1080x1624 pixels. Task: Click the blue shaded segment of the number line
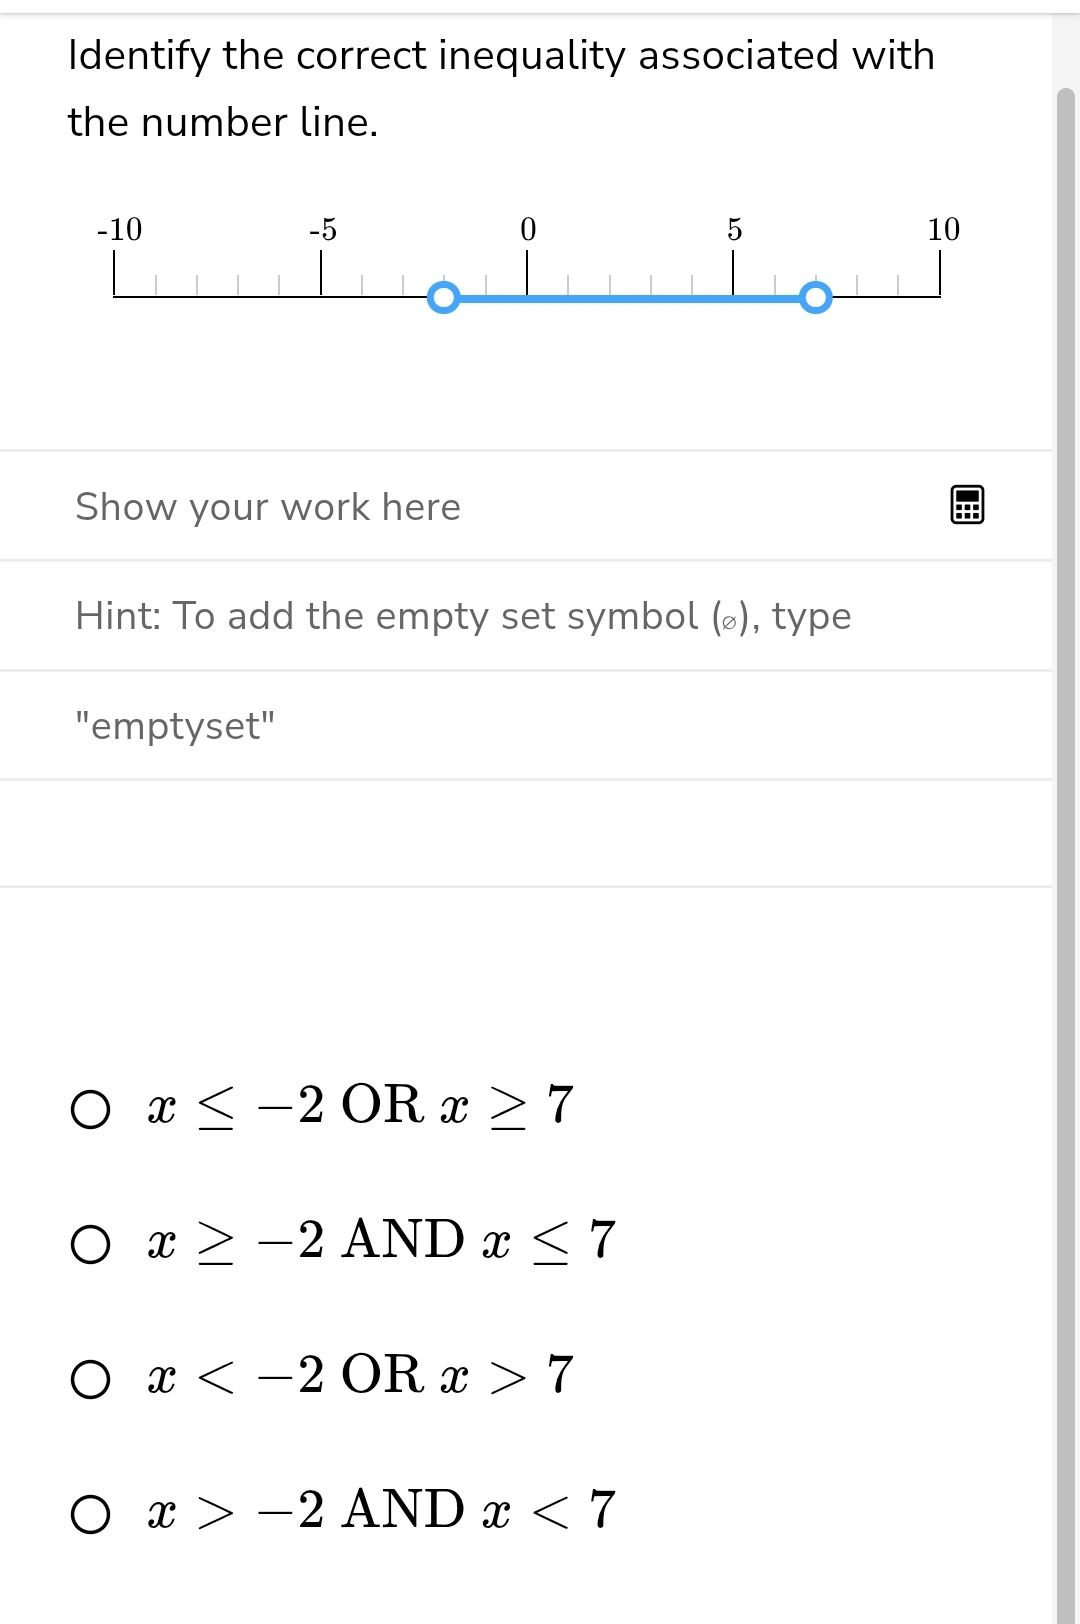coord(630,298)
